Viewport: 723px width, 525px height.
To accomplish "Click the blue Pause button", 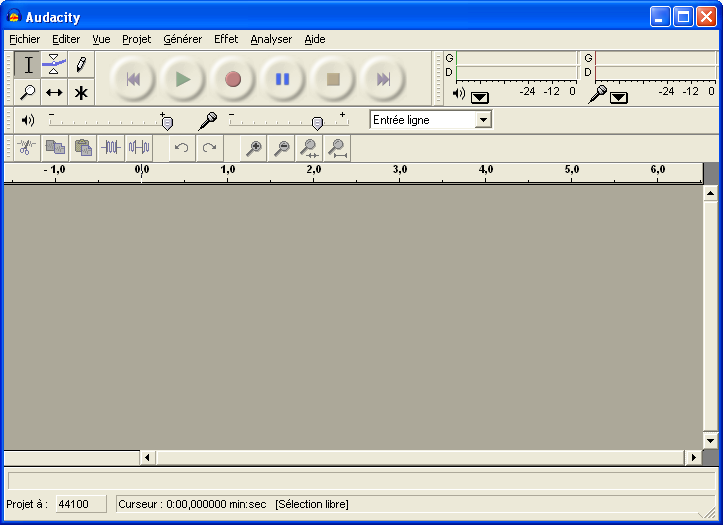I will click(x=283, y=79).
